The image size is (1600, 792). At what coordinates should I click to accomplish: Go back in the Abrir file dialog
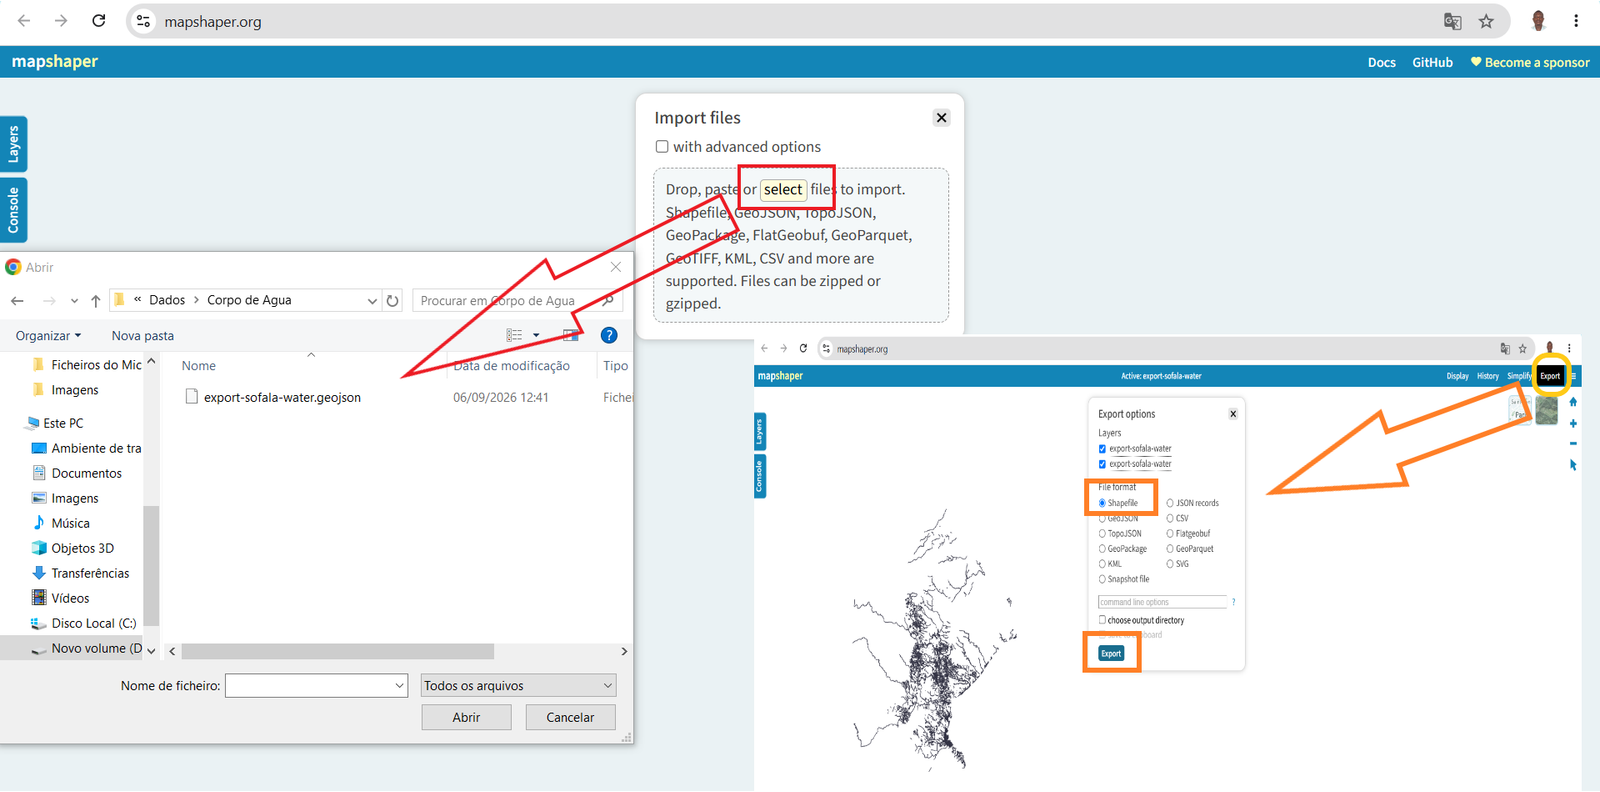(17, 300)
